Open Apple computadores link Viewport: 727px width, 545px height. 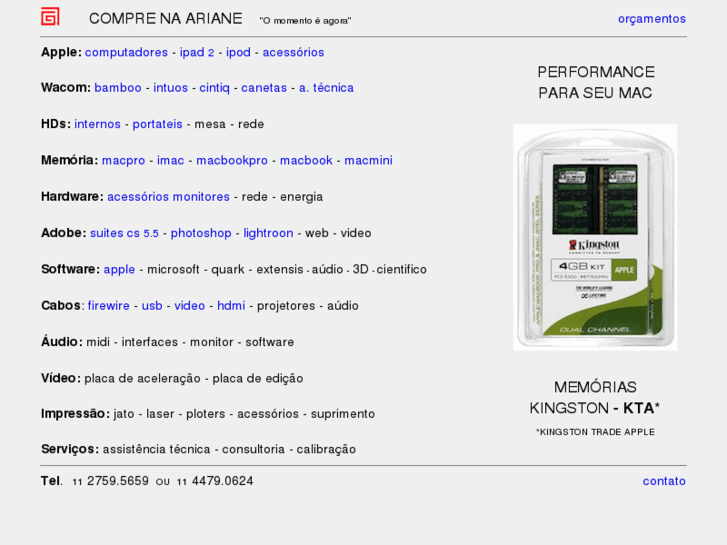coord(126,52)
